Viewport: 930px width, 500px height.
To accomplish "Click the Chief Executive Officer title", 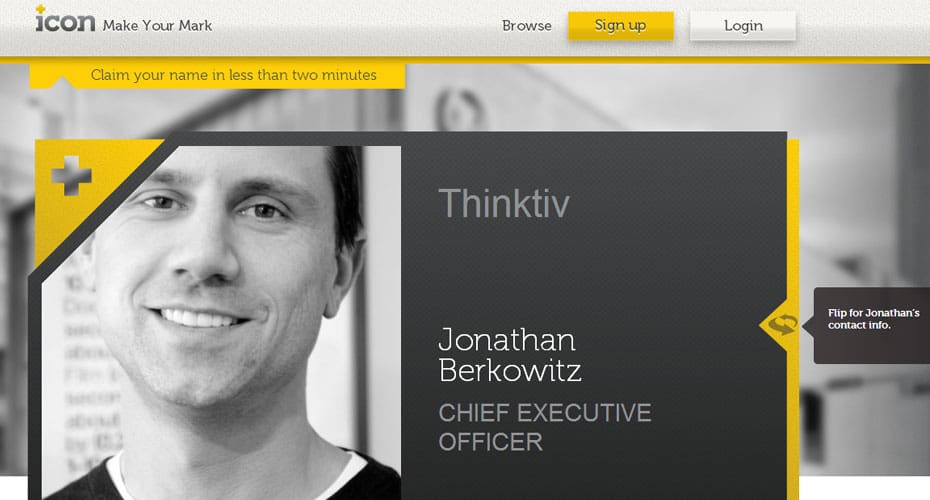I will click(544, 427).
